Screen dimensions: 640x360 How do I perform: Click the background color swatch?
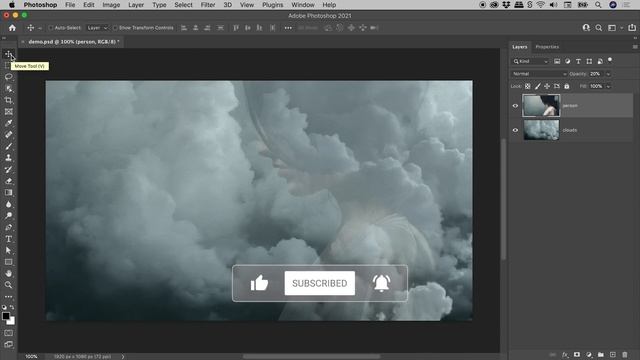[12, 322]
